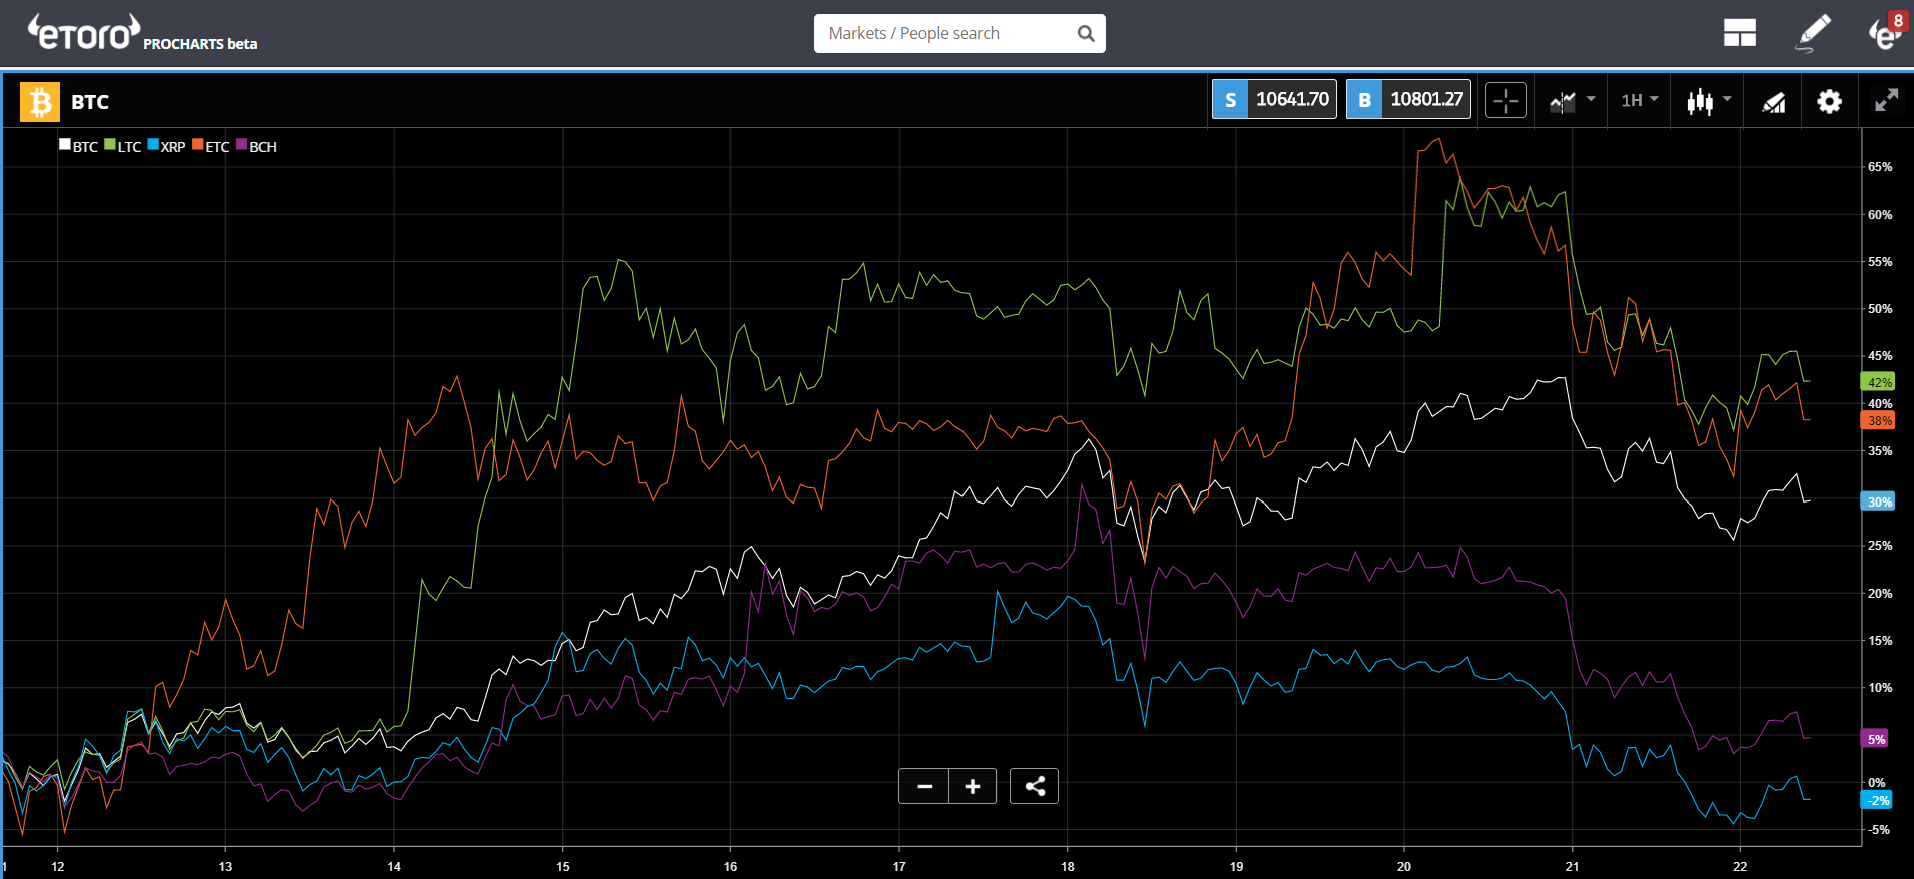Click the green LTC legend entry
The image size is (1914, 879).
[123, 146]
